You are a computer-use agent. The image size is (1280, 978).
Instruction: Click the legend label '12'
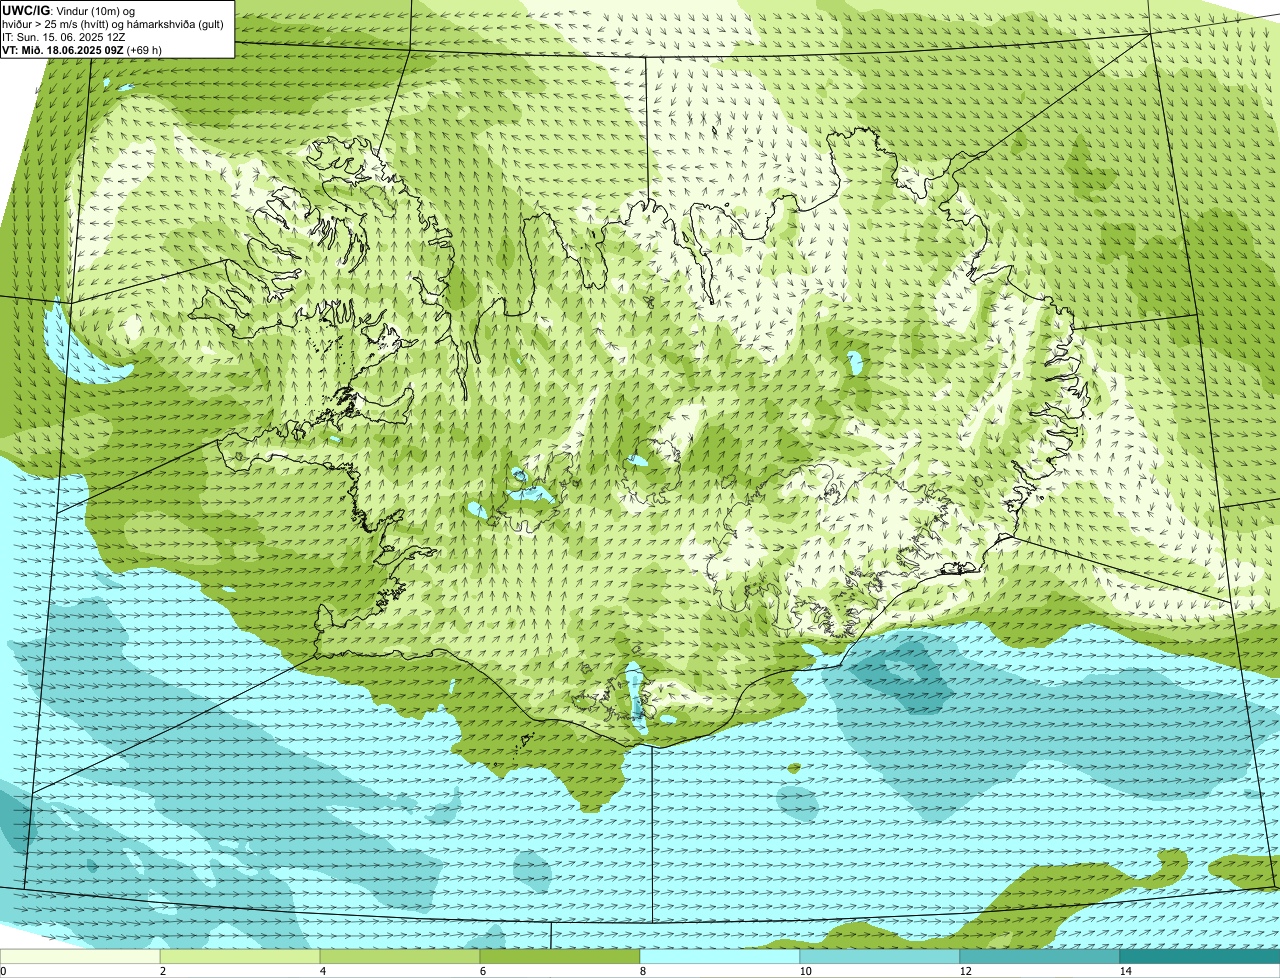coord(965,971)
